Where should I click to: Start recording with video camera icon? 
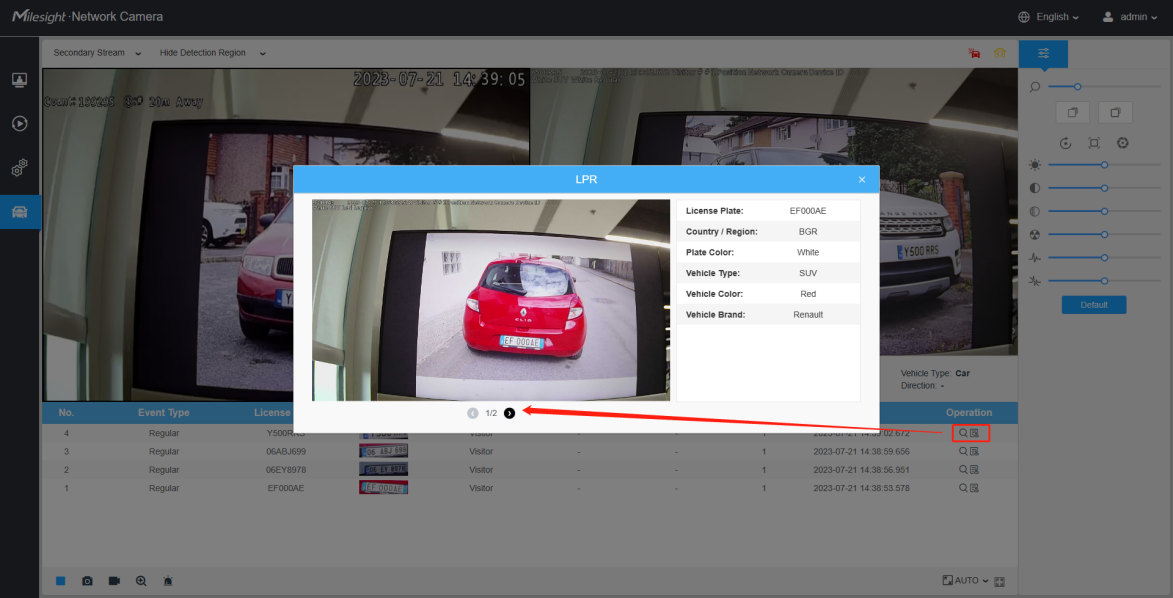pyautogui.click(x=114, y=581)
